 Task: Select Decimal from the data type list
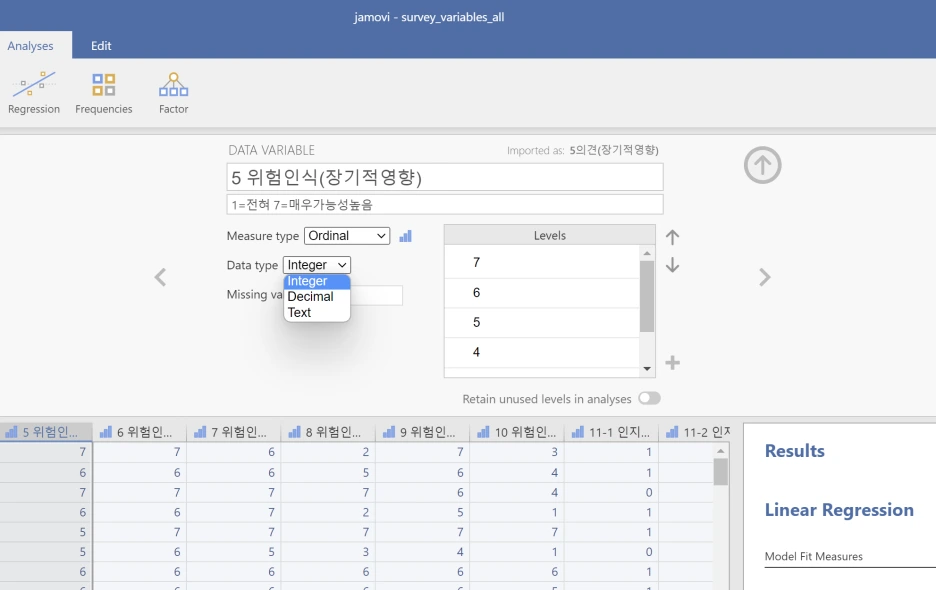point(309,296)
